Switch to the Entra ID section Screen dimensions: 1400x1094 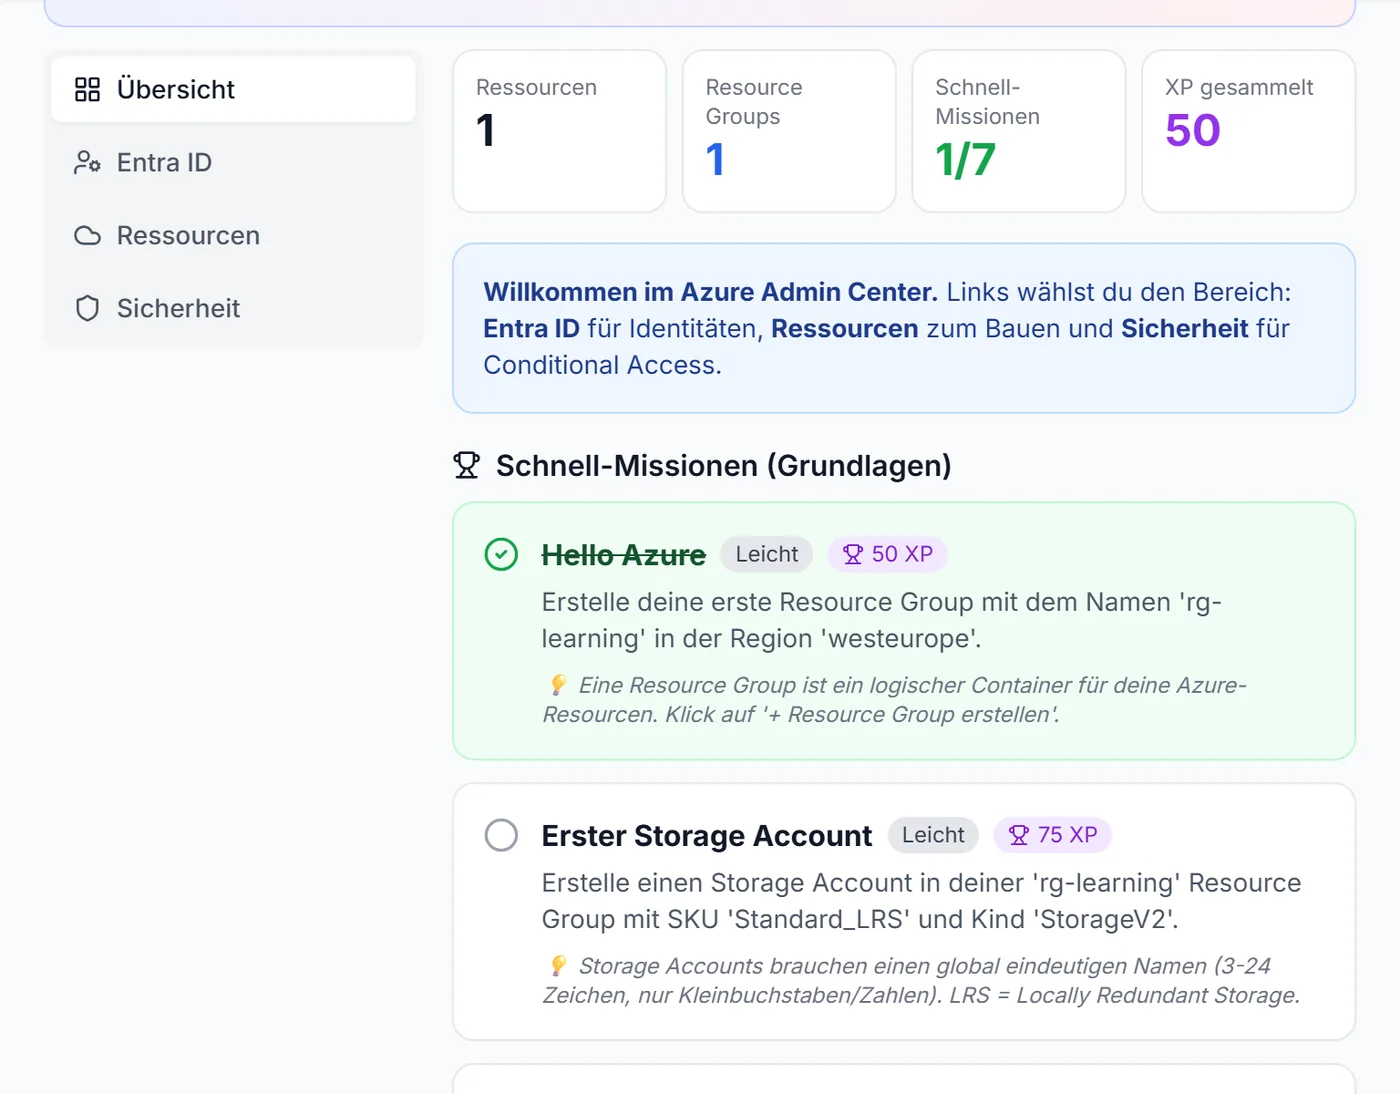click(233, 162)
